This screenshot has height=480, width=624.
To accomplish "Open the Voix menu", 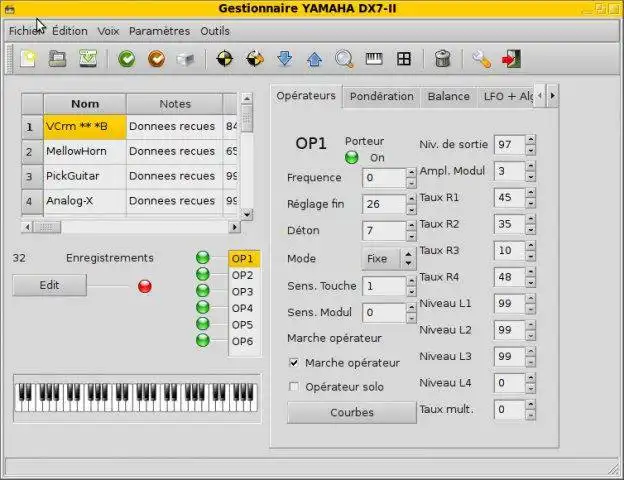I will [x=108, y=31].
